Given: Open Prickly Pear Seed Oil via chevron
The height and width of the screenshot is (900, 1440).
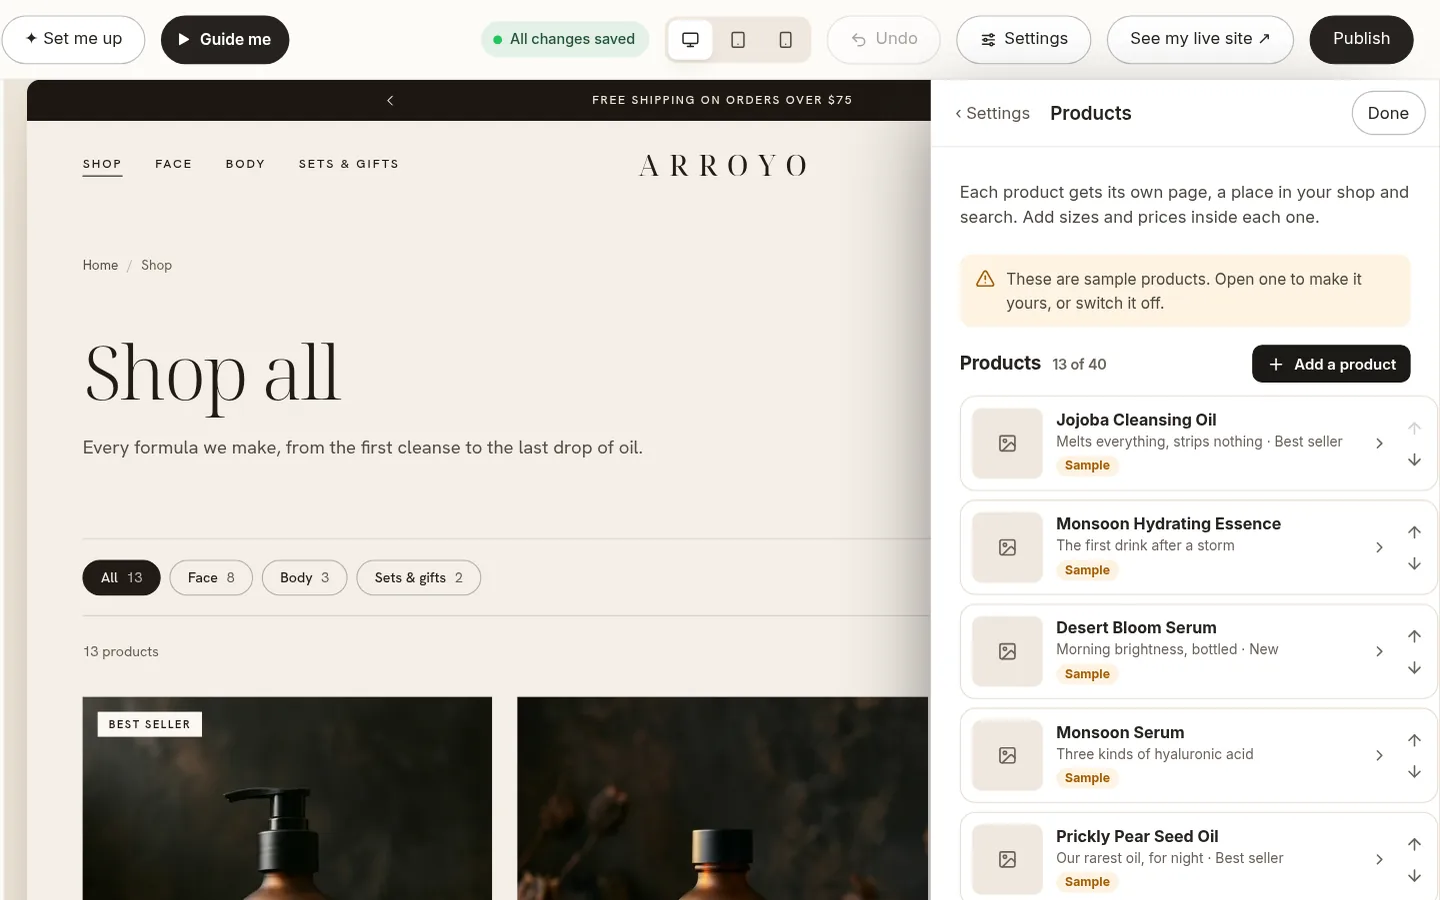Looking at the screenshot, I should tap(1379, 859).
